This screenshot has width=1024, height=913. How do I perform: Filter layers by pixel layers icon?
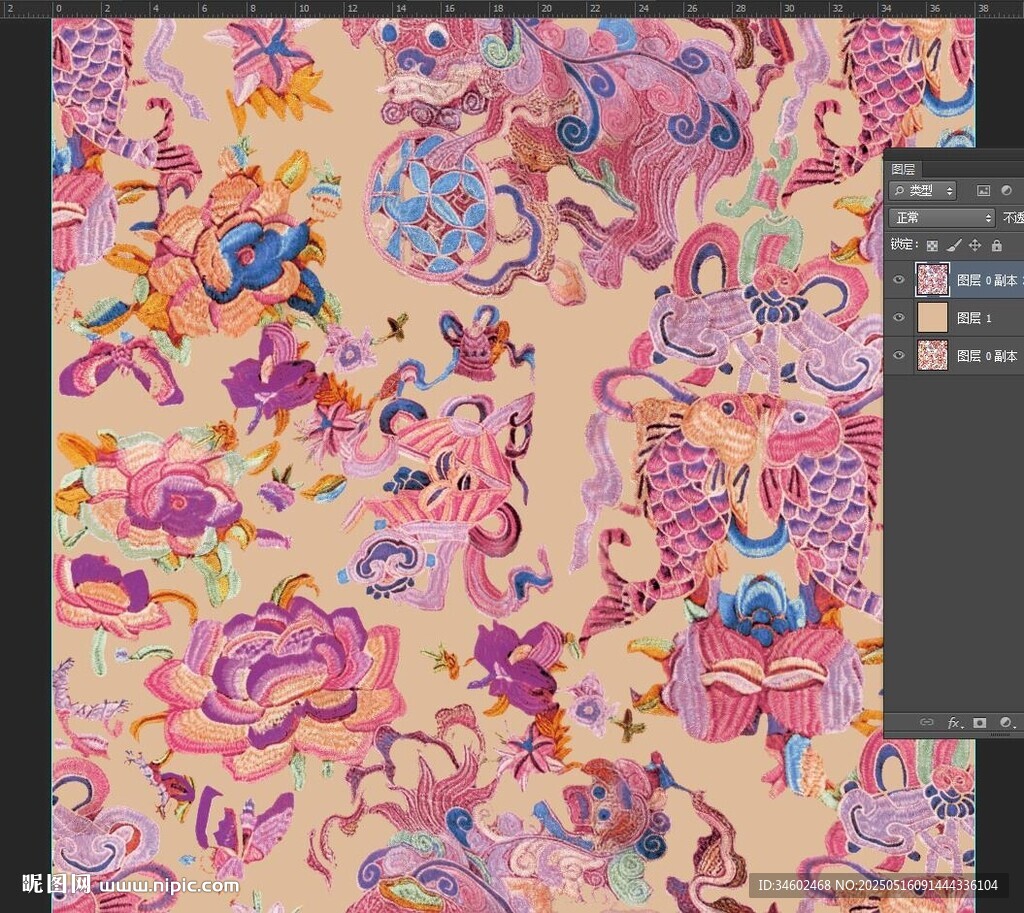click(983, 191)
